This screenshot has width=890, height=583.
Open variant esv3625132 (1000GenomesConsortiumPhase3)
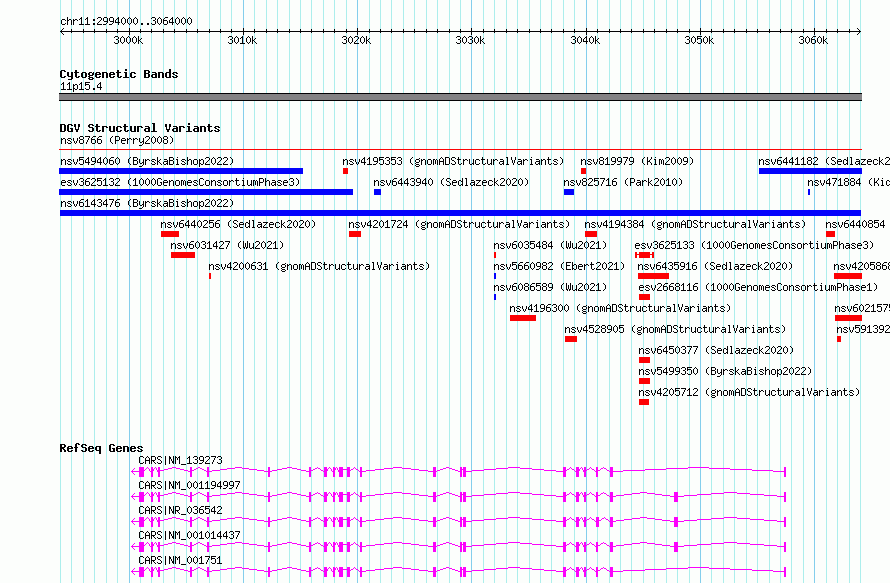pyautogui.click(x=180, y=182)
